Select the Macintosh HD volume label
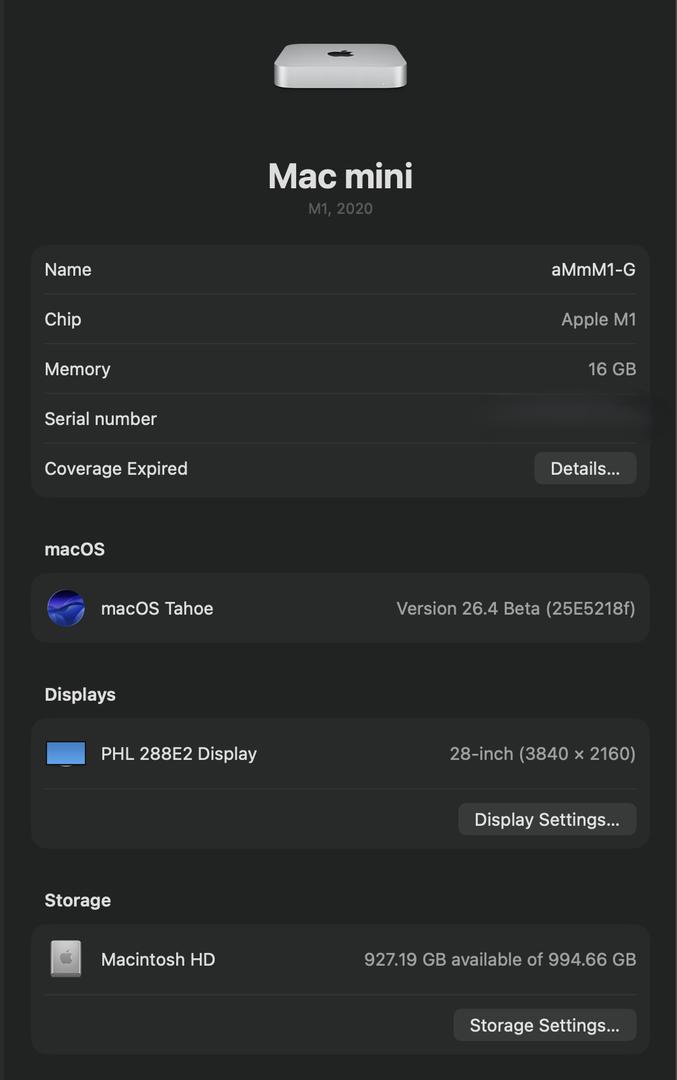 [x=158, y=959]
